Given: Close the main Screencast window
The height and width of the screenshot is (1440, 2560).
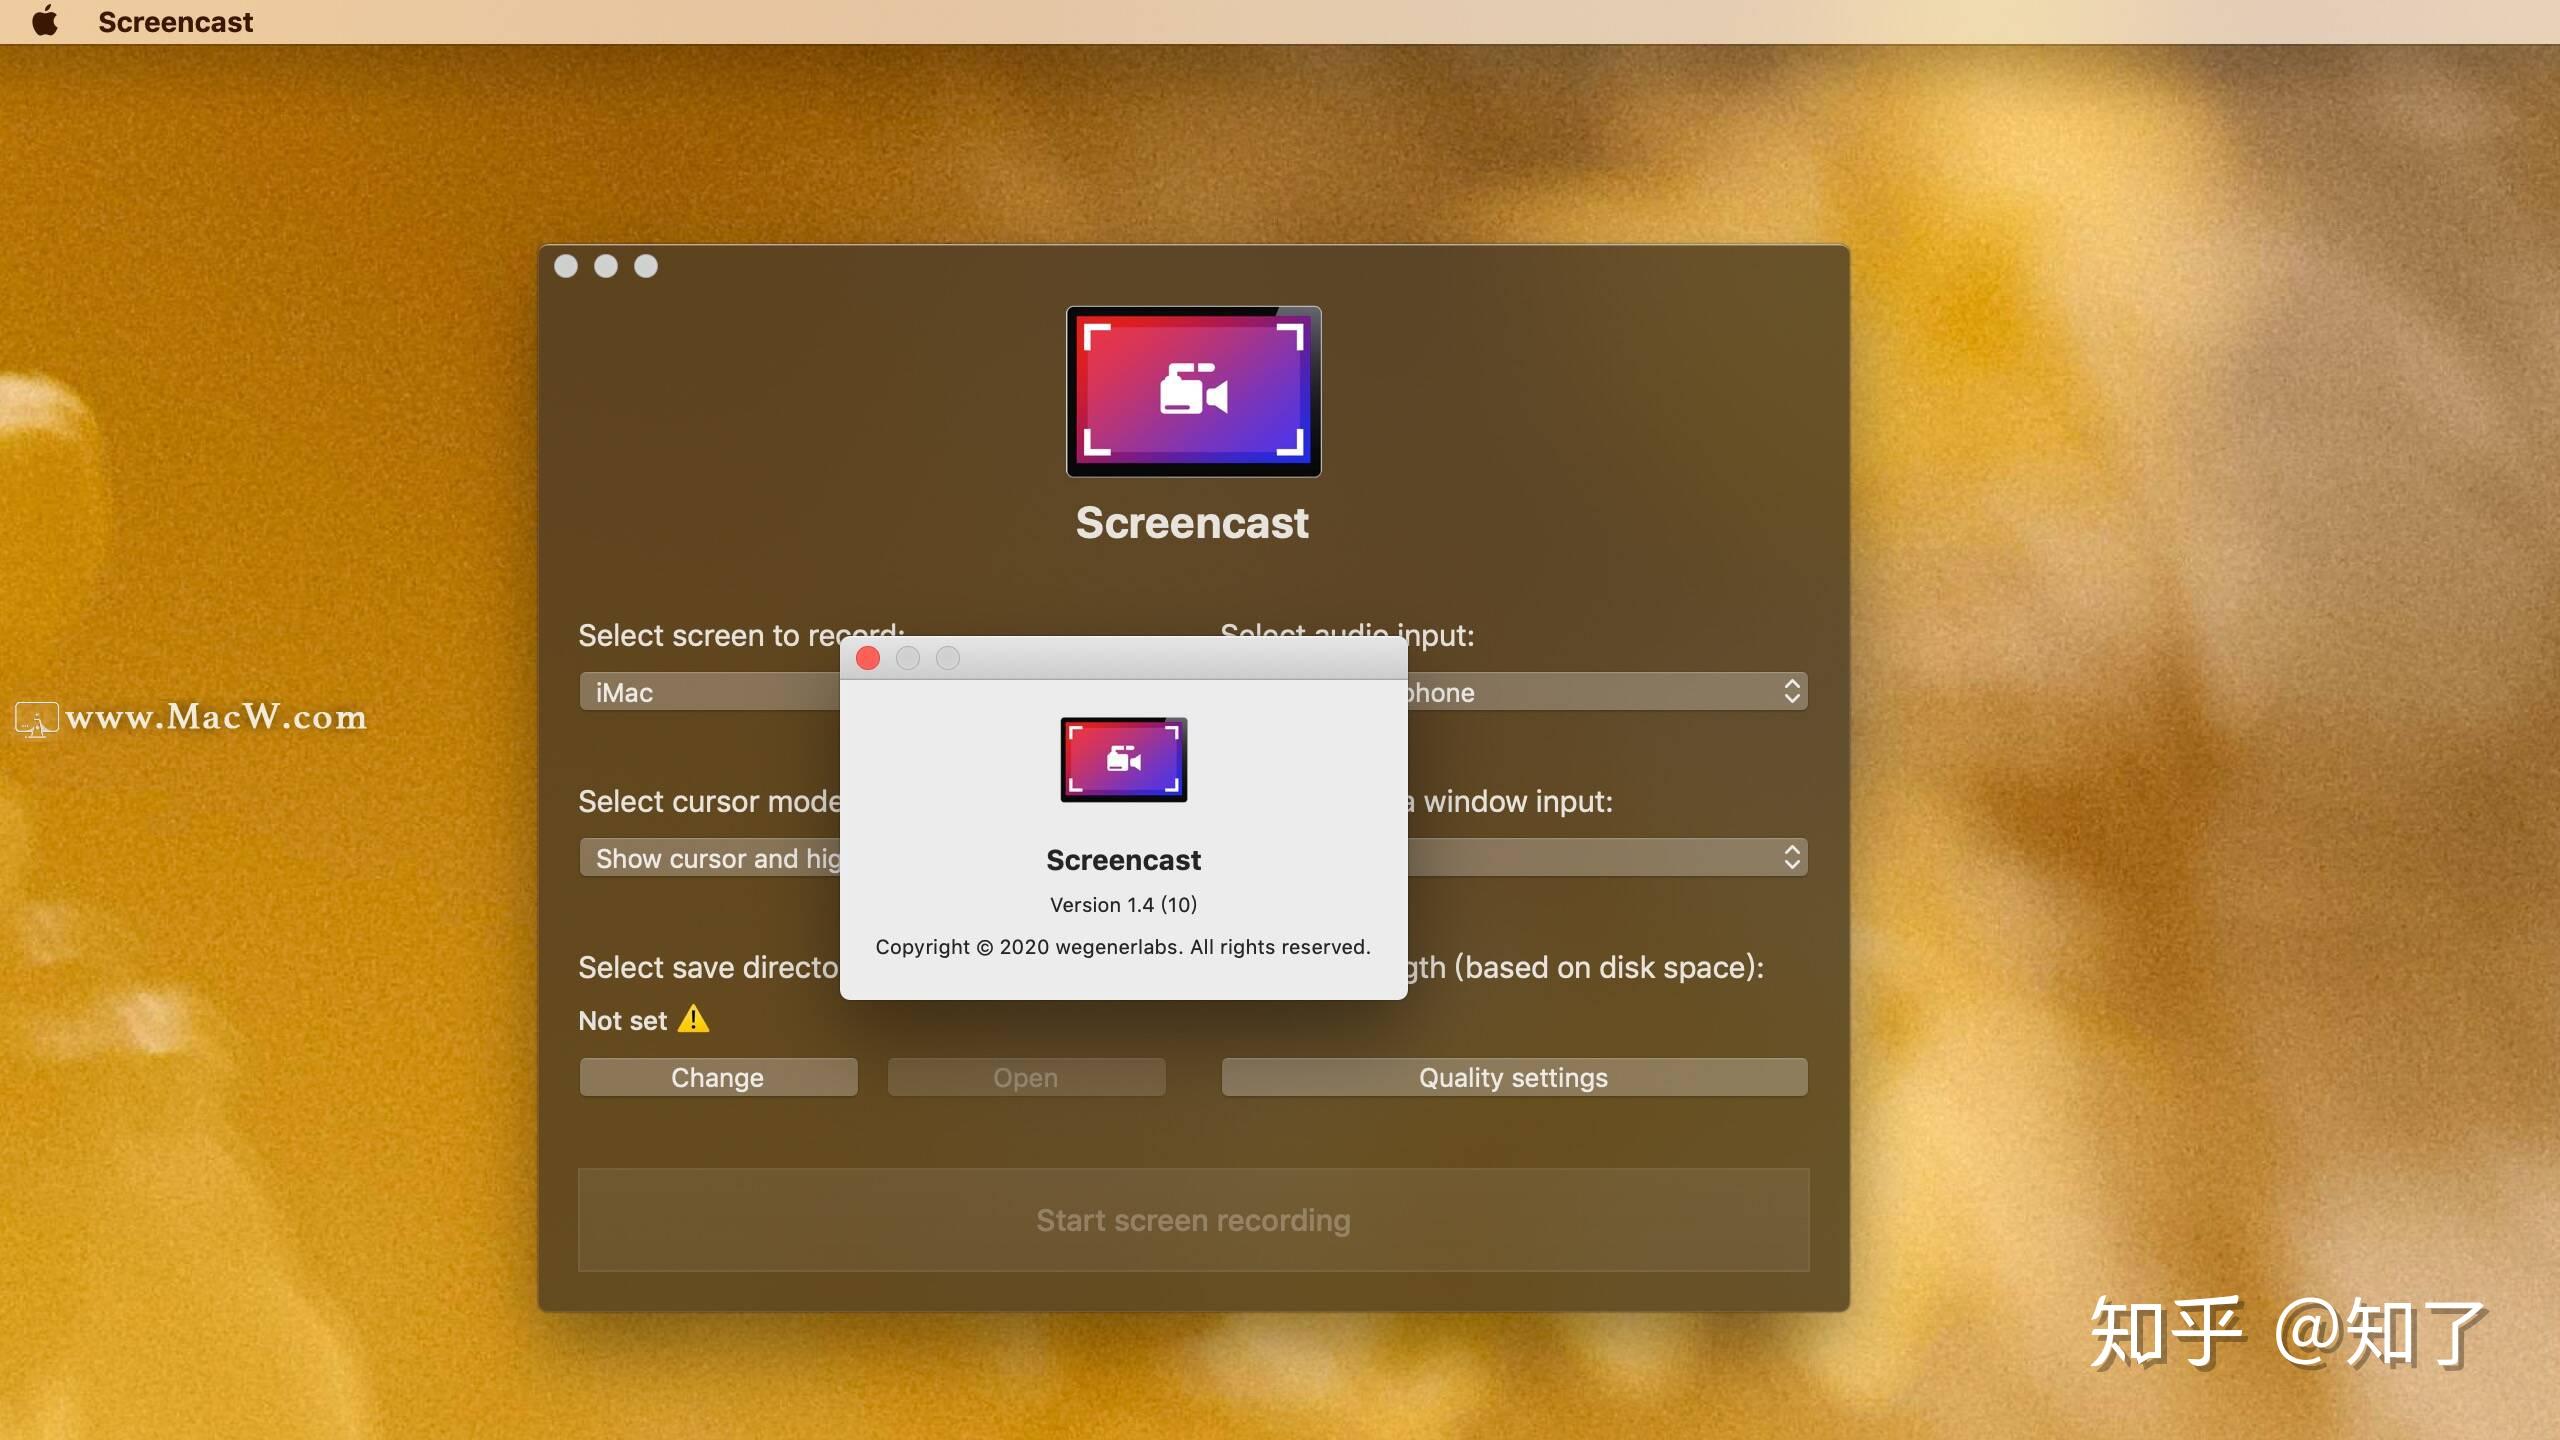Looking at the screenshot, I should click(x=566, y=266).
